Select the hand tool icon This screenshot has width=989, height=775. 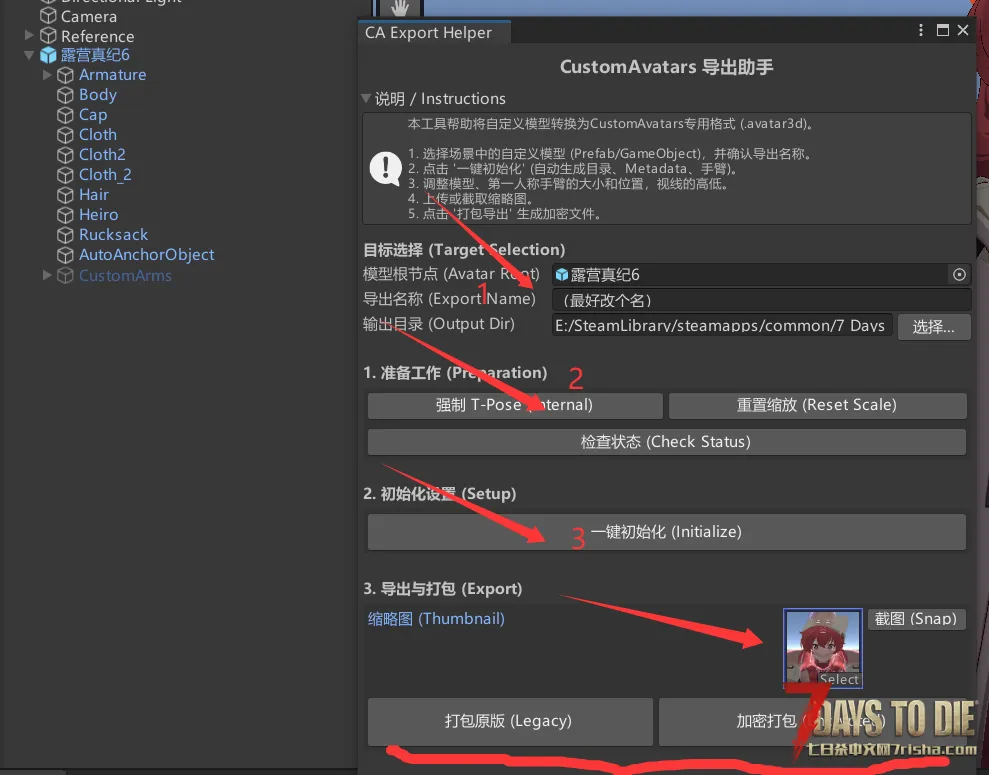pos(400,8)
